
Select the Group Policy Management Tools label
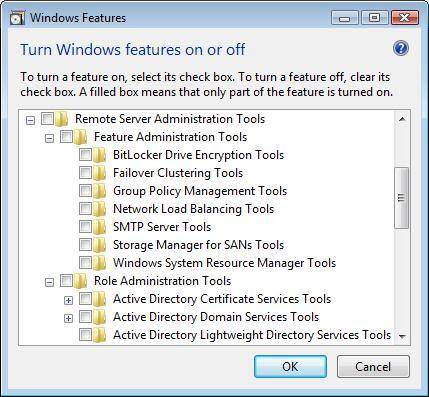200,191
